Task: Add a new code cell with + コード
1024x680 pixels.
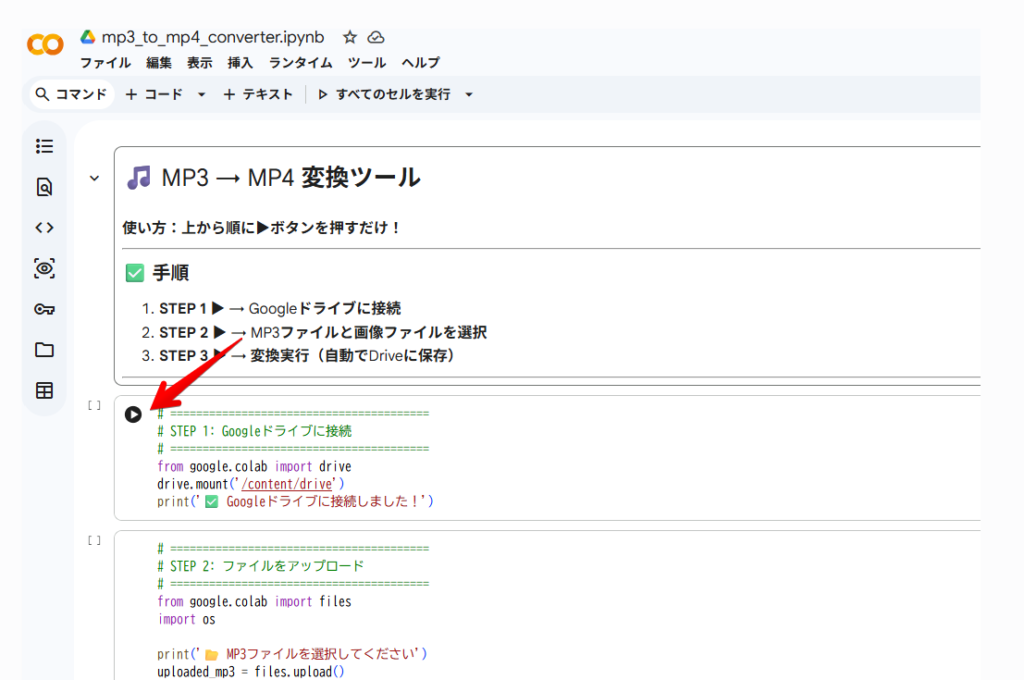Action: pyautogui.click(x=154, y=94)
